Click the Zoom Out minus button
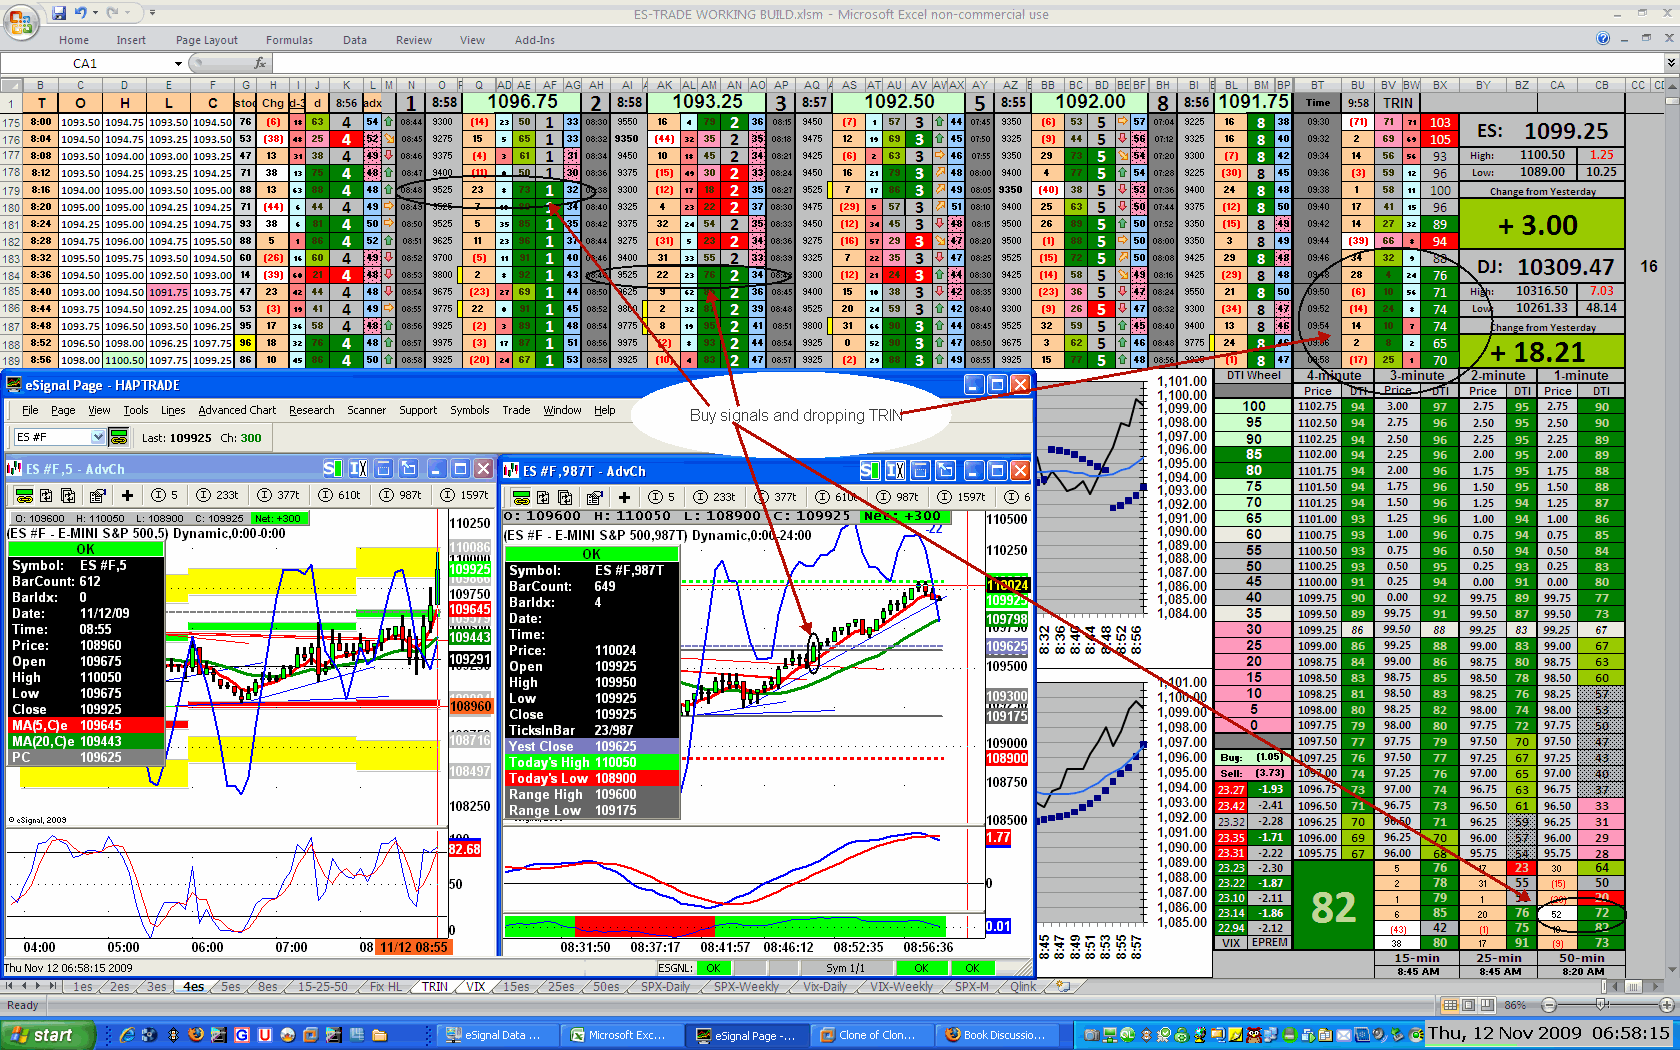Image resolution: width=1680 pixels, height=1050 pixels. [1549, 1005]
